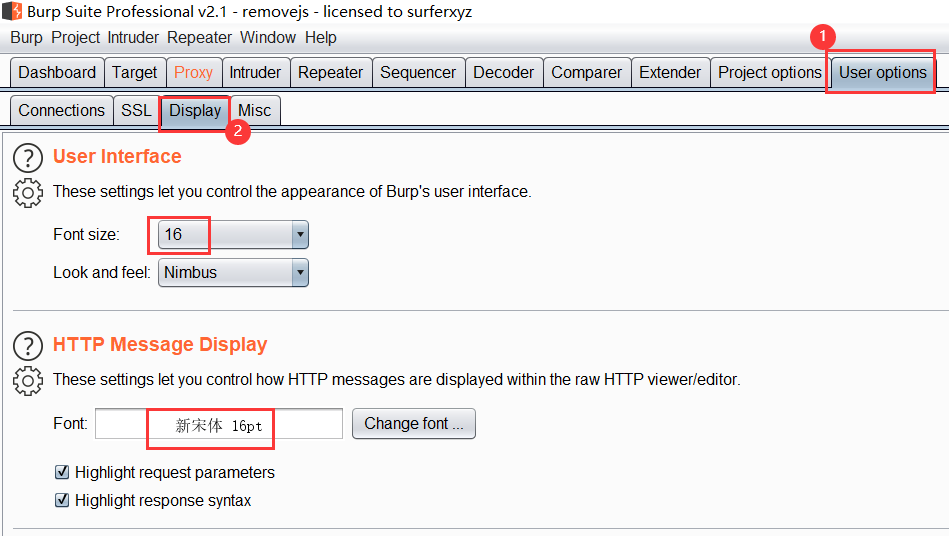
Task: Switch to the Extender tab
Action: (x=670, y=73)
